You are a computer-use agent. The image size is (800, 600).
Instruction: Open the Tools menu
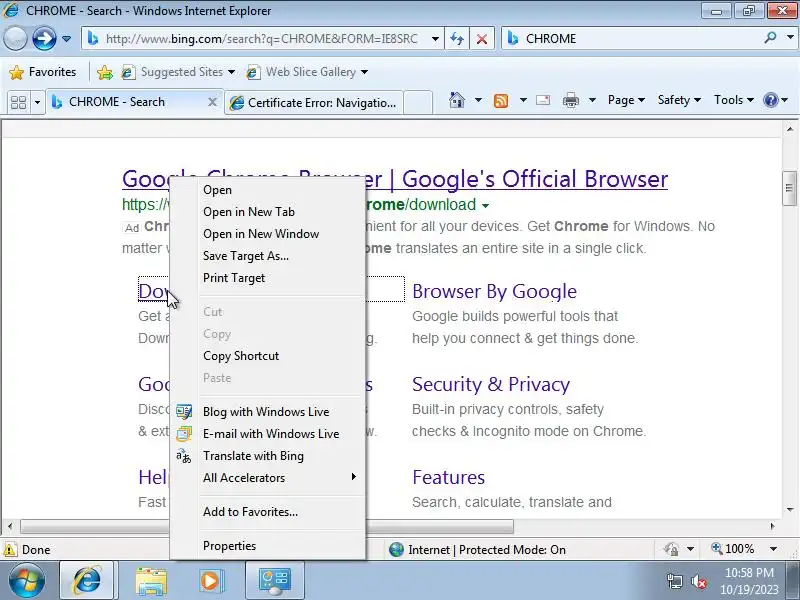734,100
